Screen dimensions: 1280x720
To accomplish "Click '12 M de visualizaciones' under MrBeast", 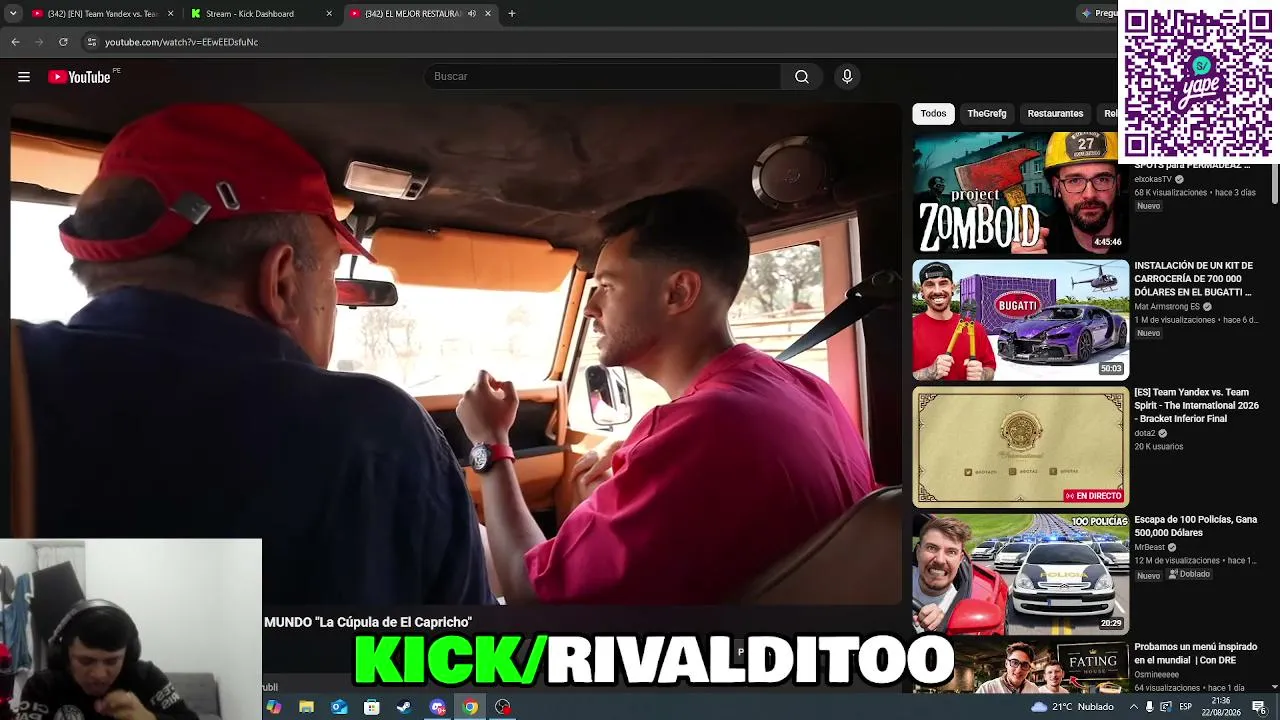I will coord(1175,561).
